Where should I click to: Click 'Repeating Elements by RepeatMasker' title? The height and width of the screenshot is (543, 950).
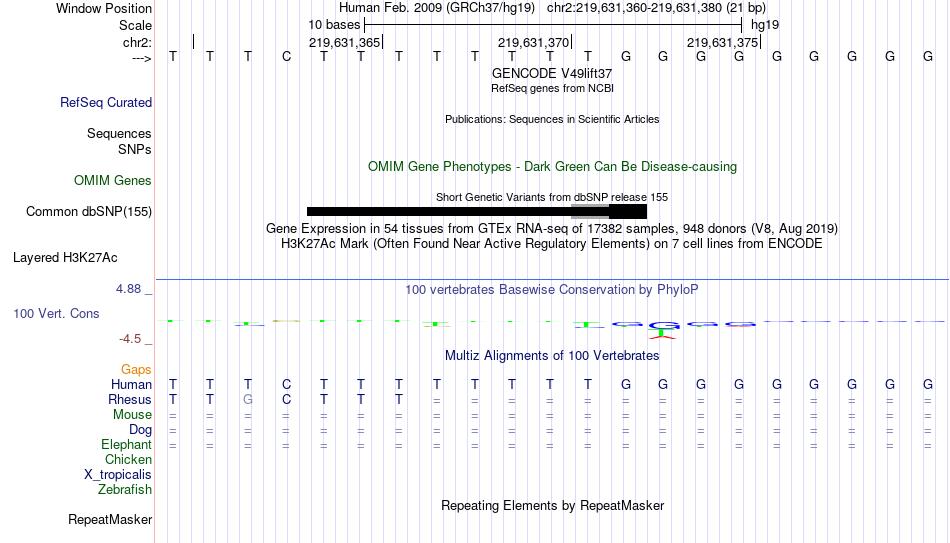click(552, 505)
